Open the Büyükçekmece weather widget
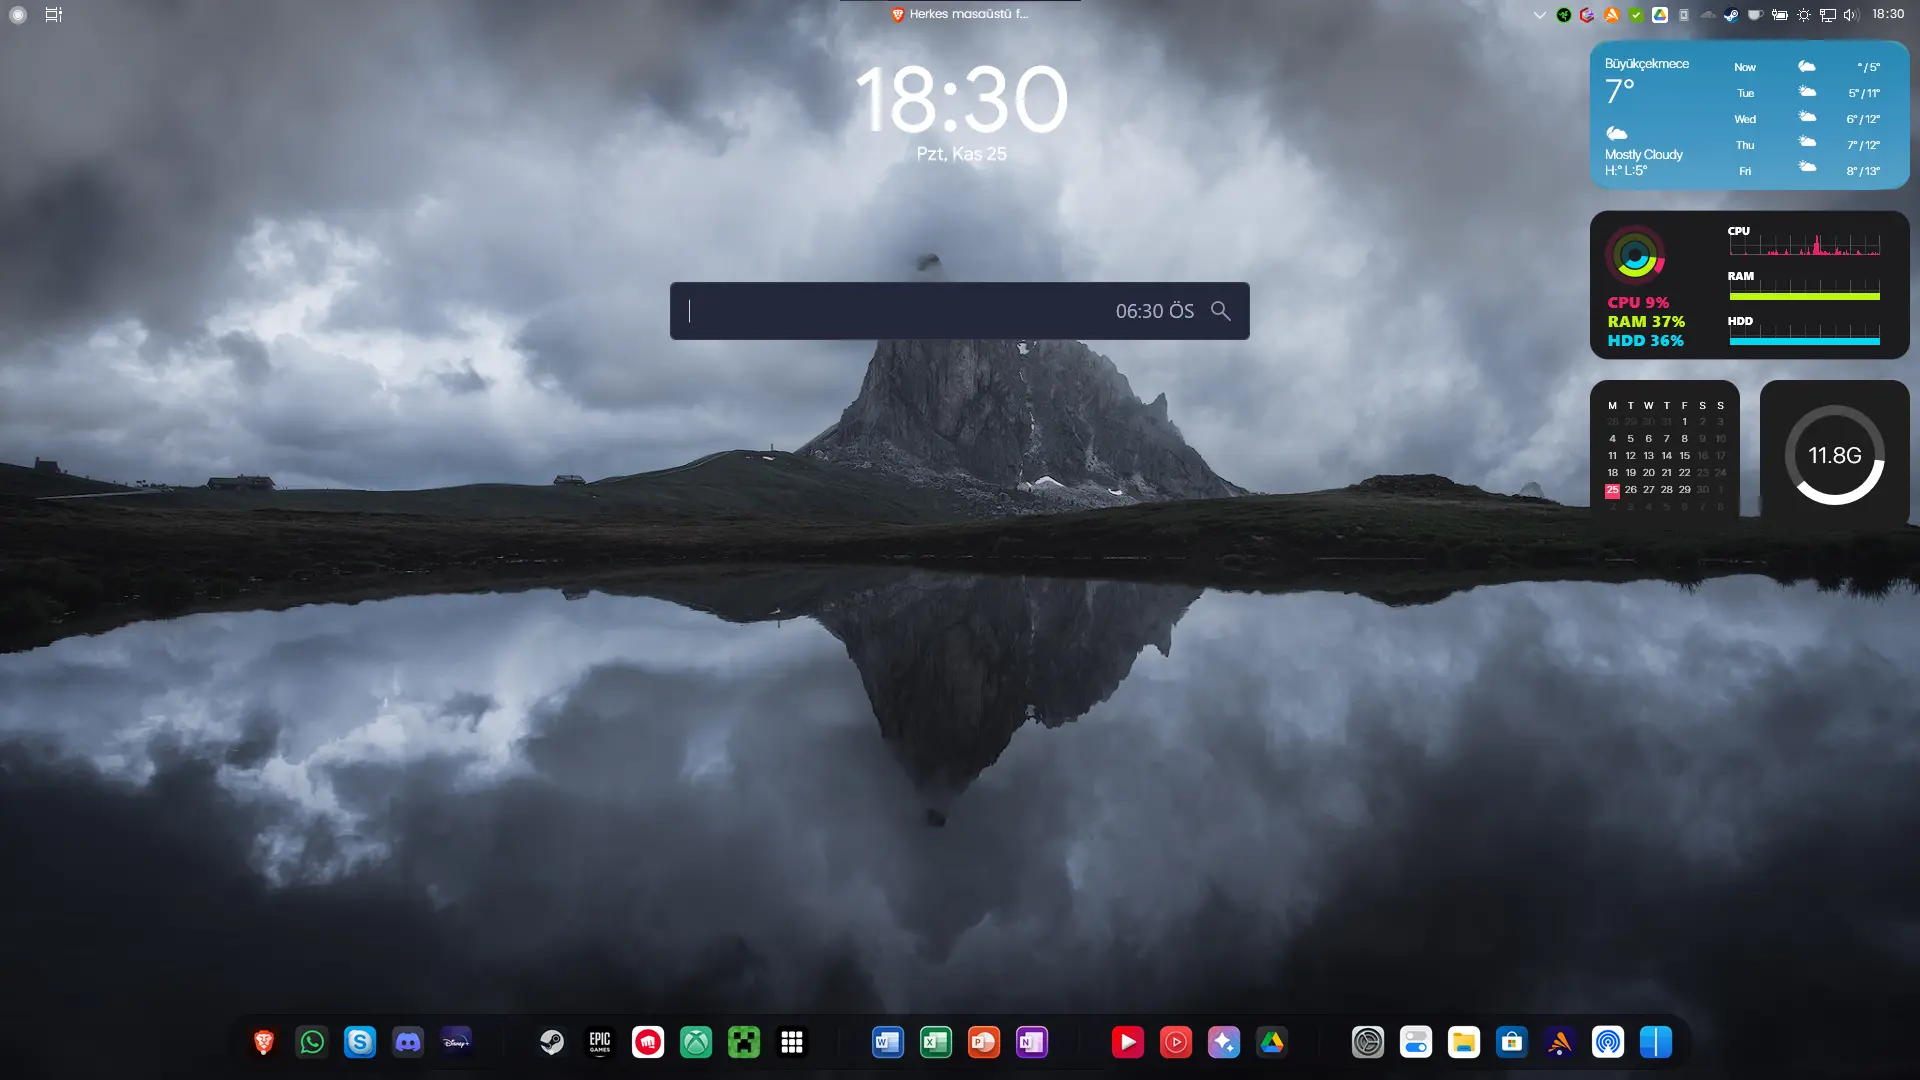 1750,116
